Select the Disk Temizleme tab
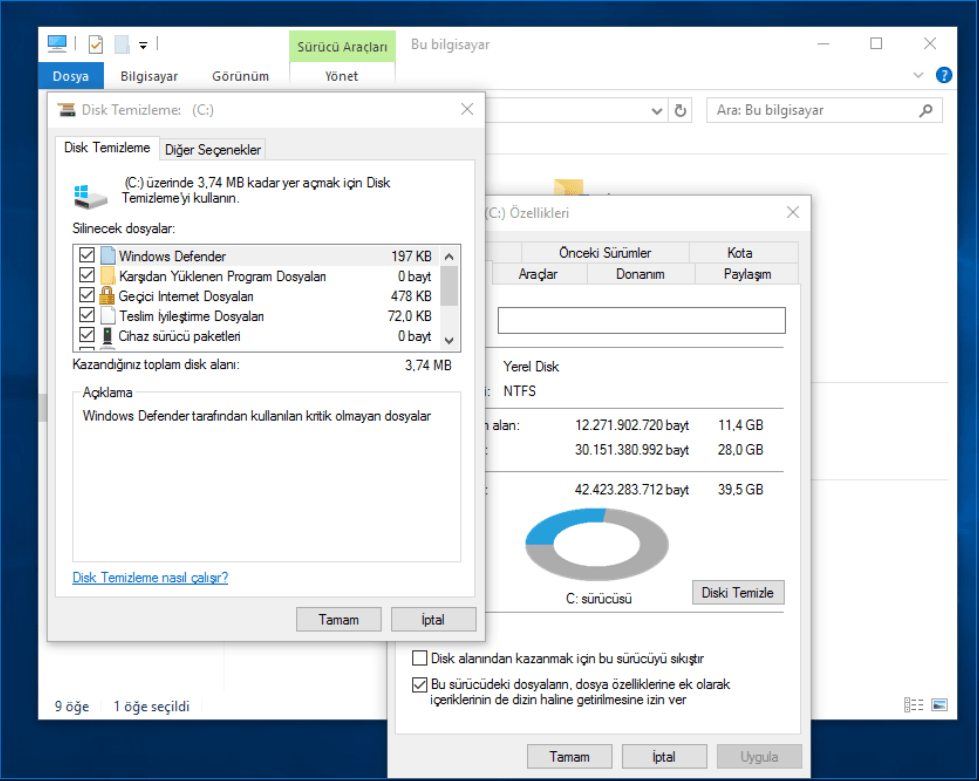 107,148
